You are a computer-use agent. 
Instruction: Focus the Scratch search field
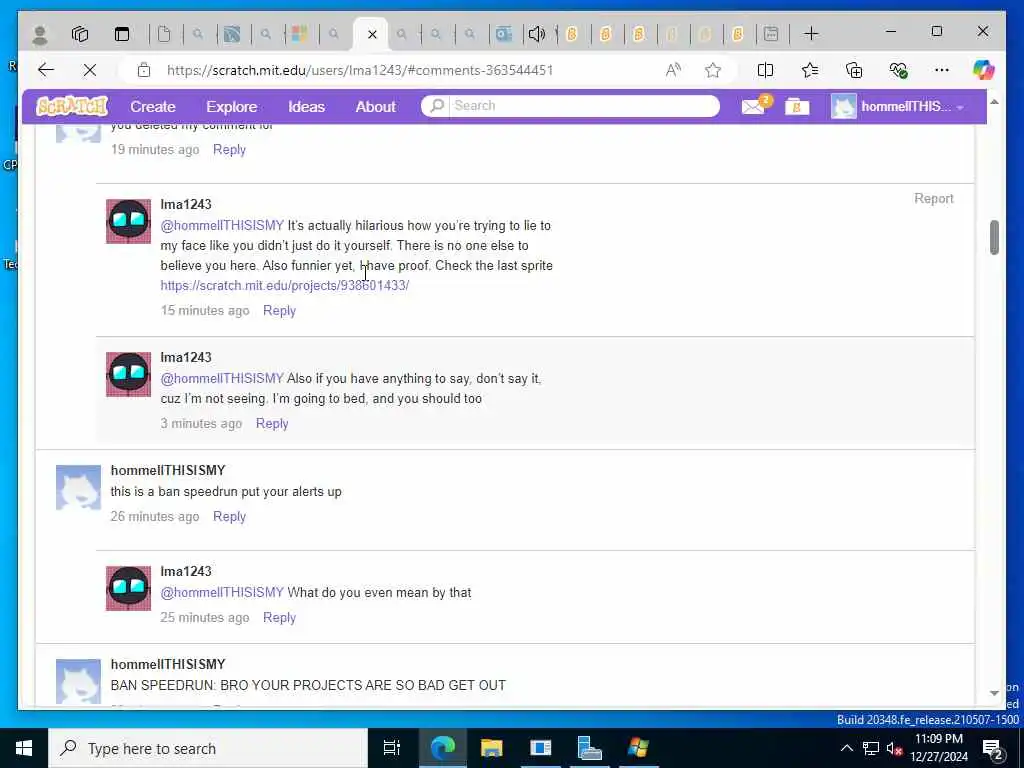pyautogui.click(x=583, y=106)
